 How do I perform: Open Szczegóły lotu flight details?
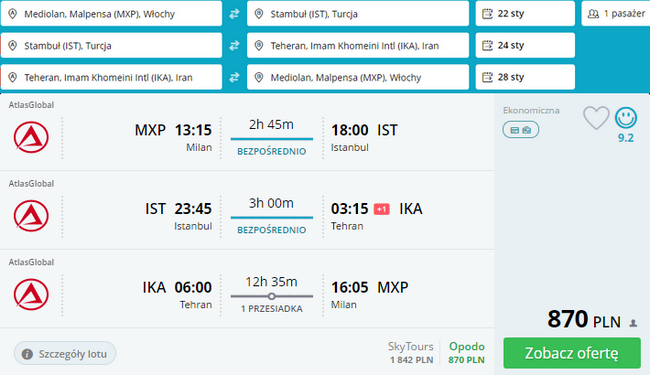pos(65,353)
